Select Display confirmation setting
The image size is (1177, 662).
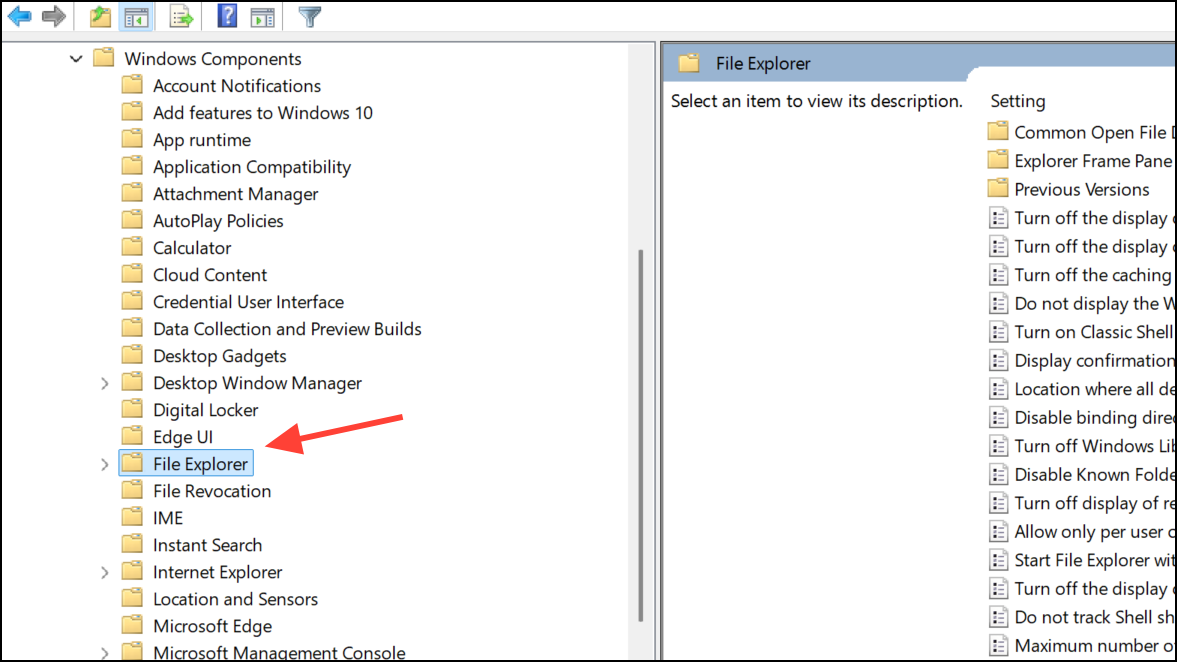(1094, 360)
